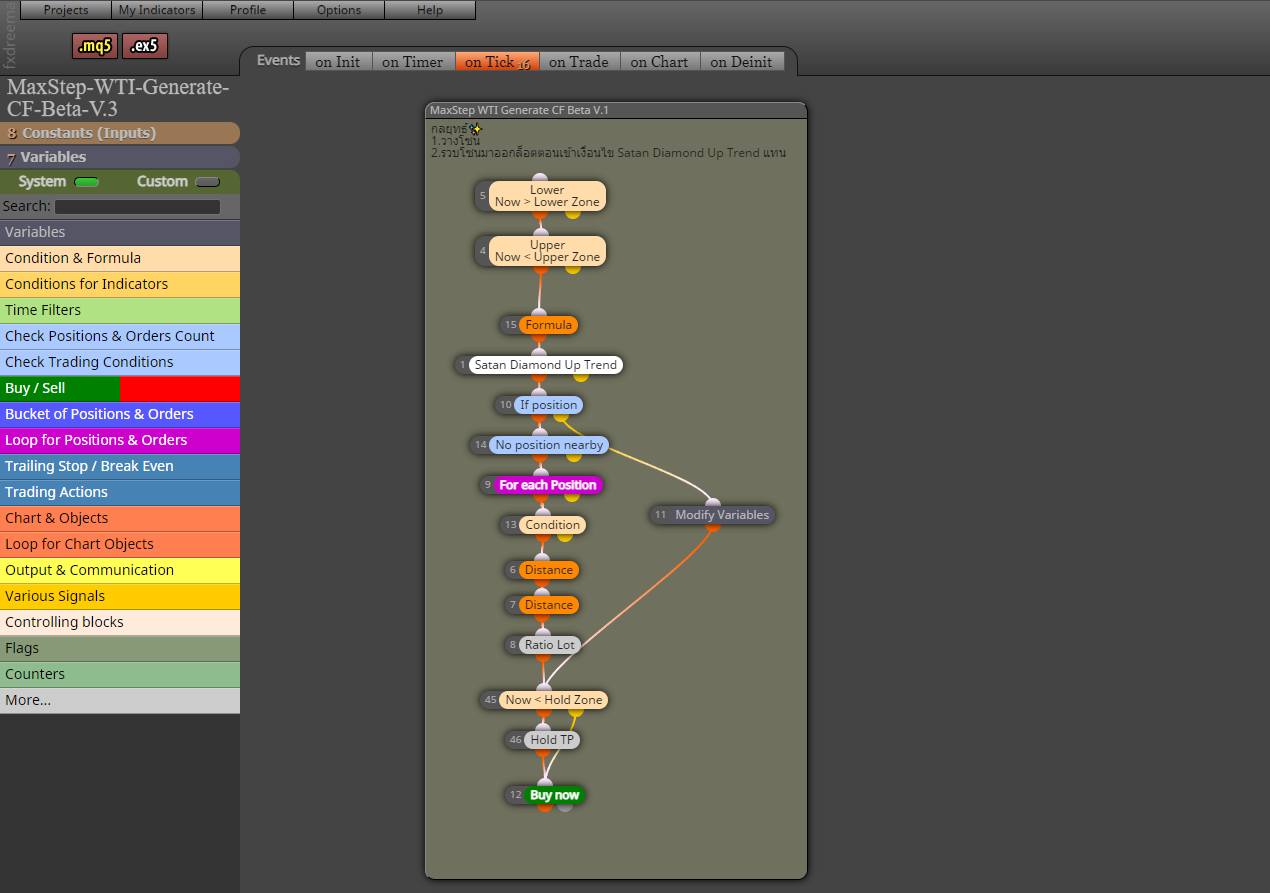1270x893 pixels.
Task: Open Check Positions & Orders Count category
Action: click(120, 336)
